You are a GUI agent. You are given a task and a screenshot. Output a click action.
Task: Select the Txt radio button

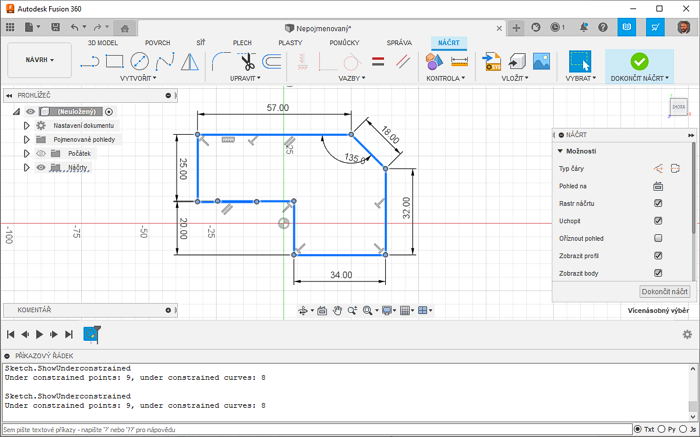(x=638, y=429)
